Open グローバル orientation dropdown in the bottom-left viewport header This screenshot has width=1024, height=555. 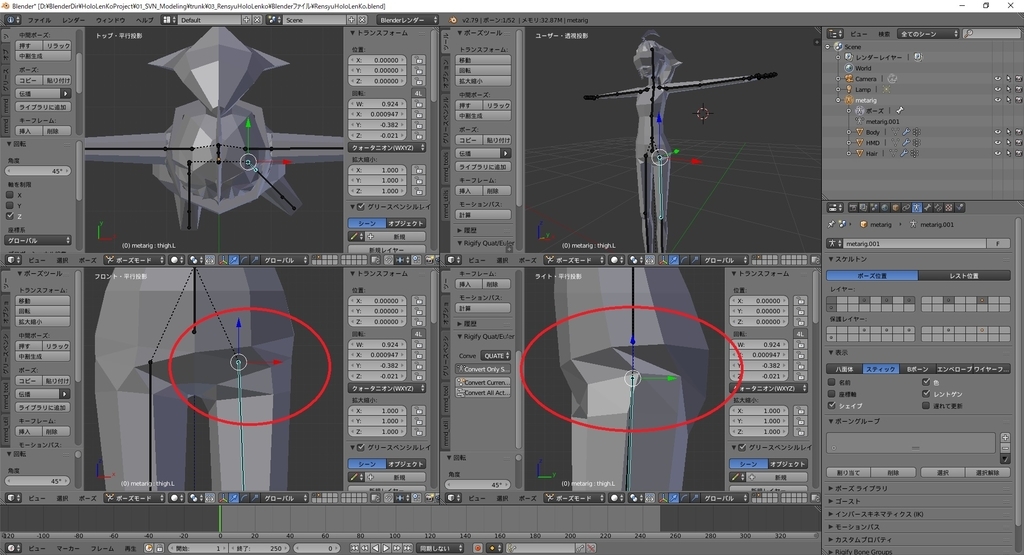tap(284, 498)
